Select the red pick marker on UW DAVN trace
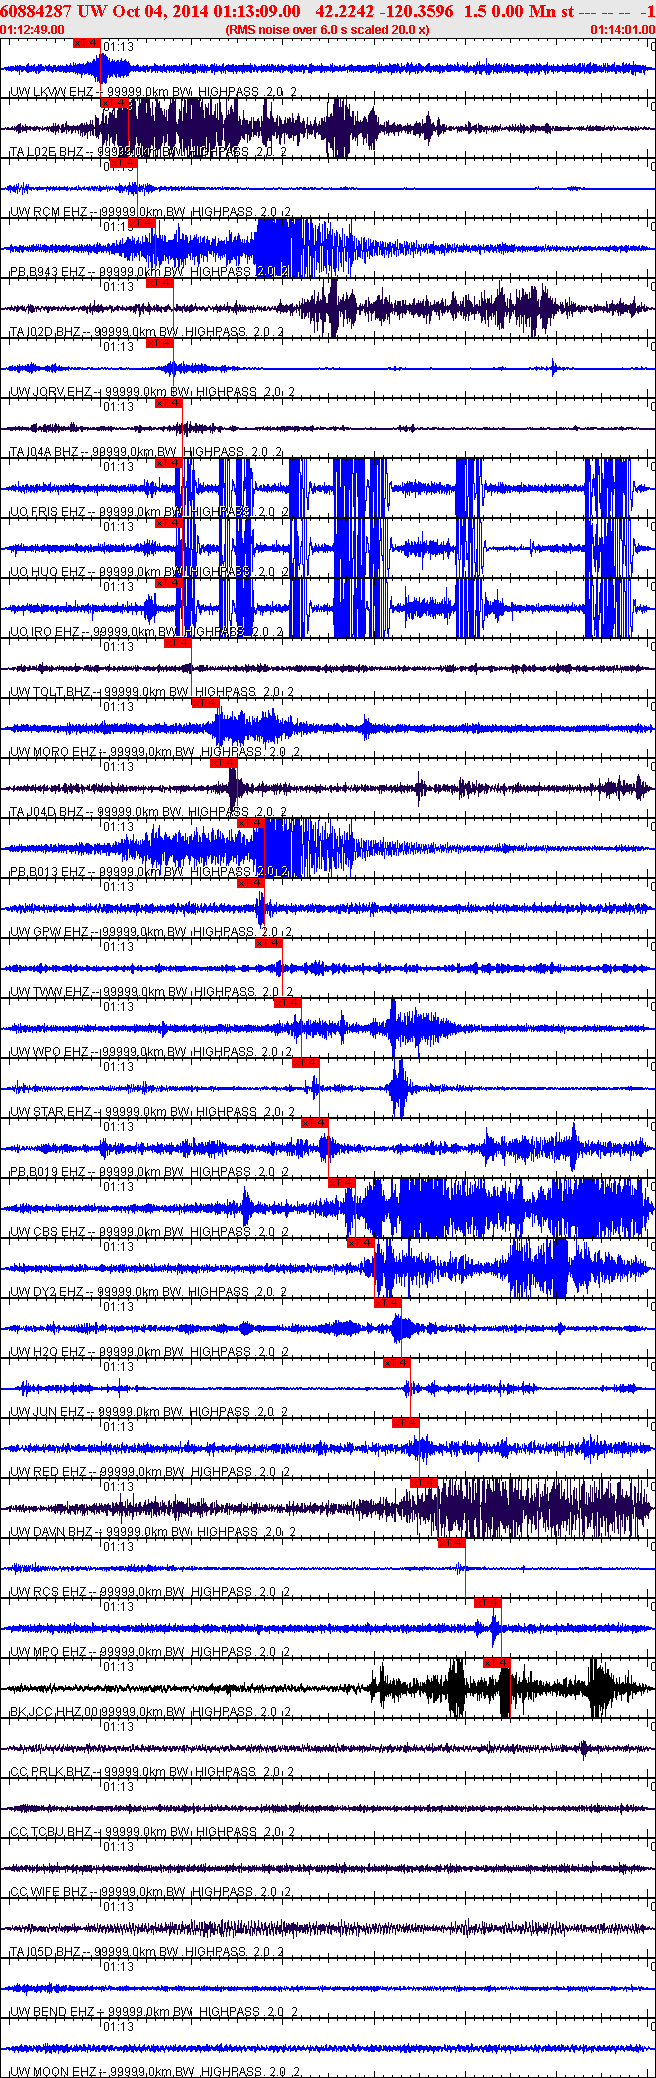 click(x=424, y=1483)
